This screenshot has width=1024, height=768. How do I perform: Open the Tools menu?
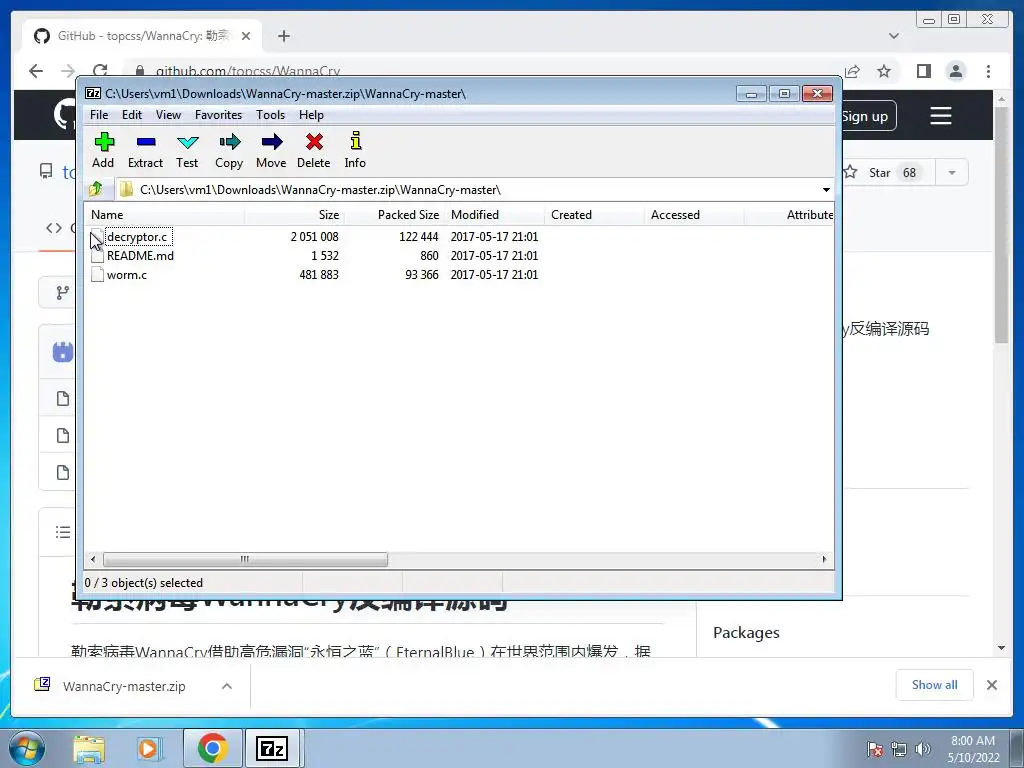click(x=270, y=115)
